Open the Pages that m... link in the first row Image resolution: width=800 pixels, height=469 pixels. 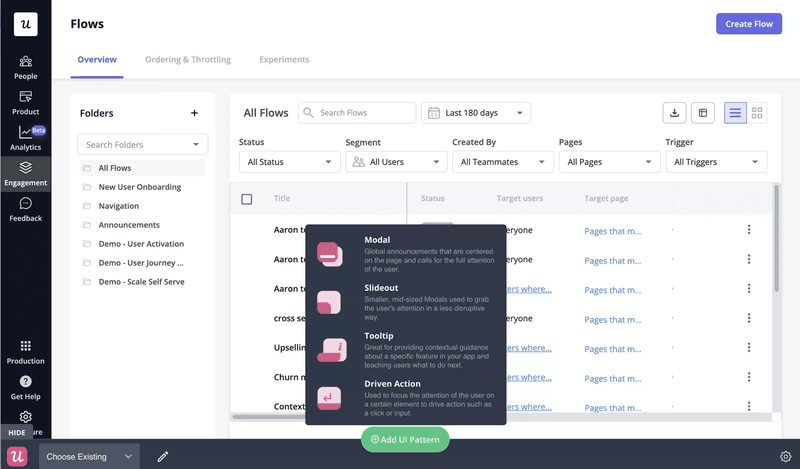point(612,231)
